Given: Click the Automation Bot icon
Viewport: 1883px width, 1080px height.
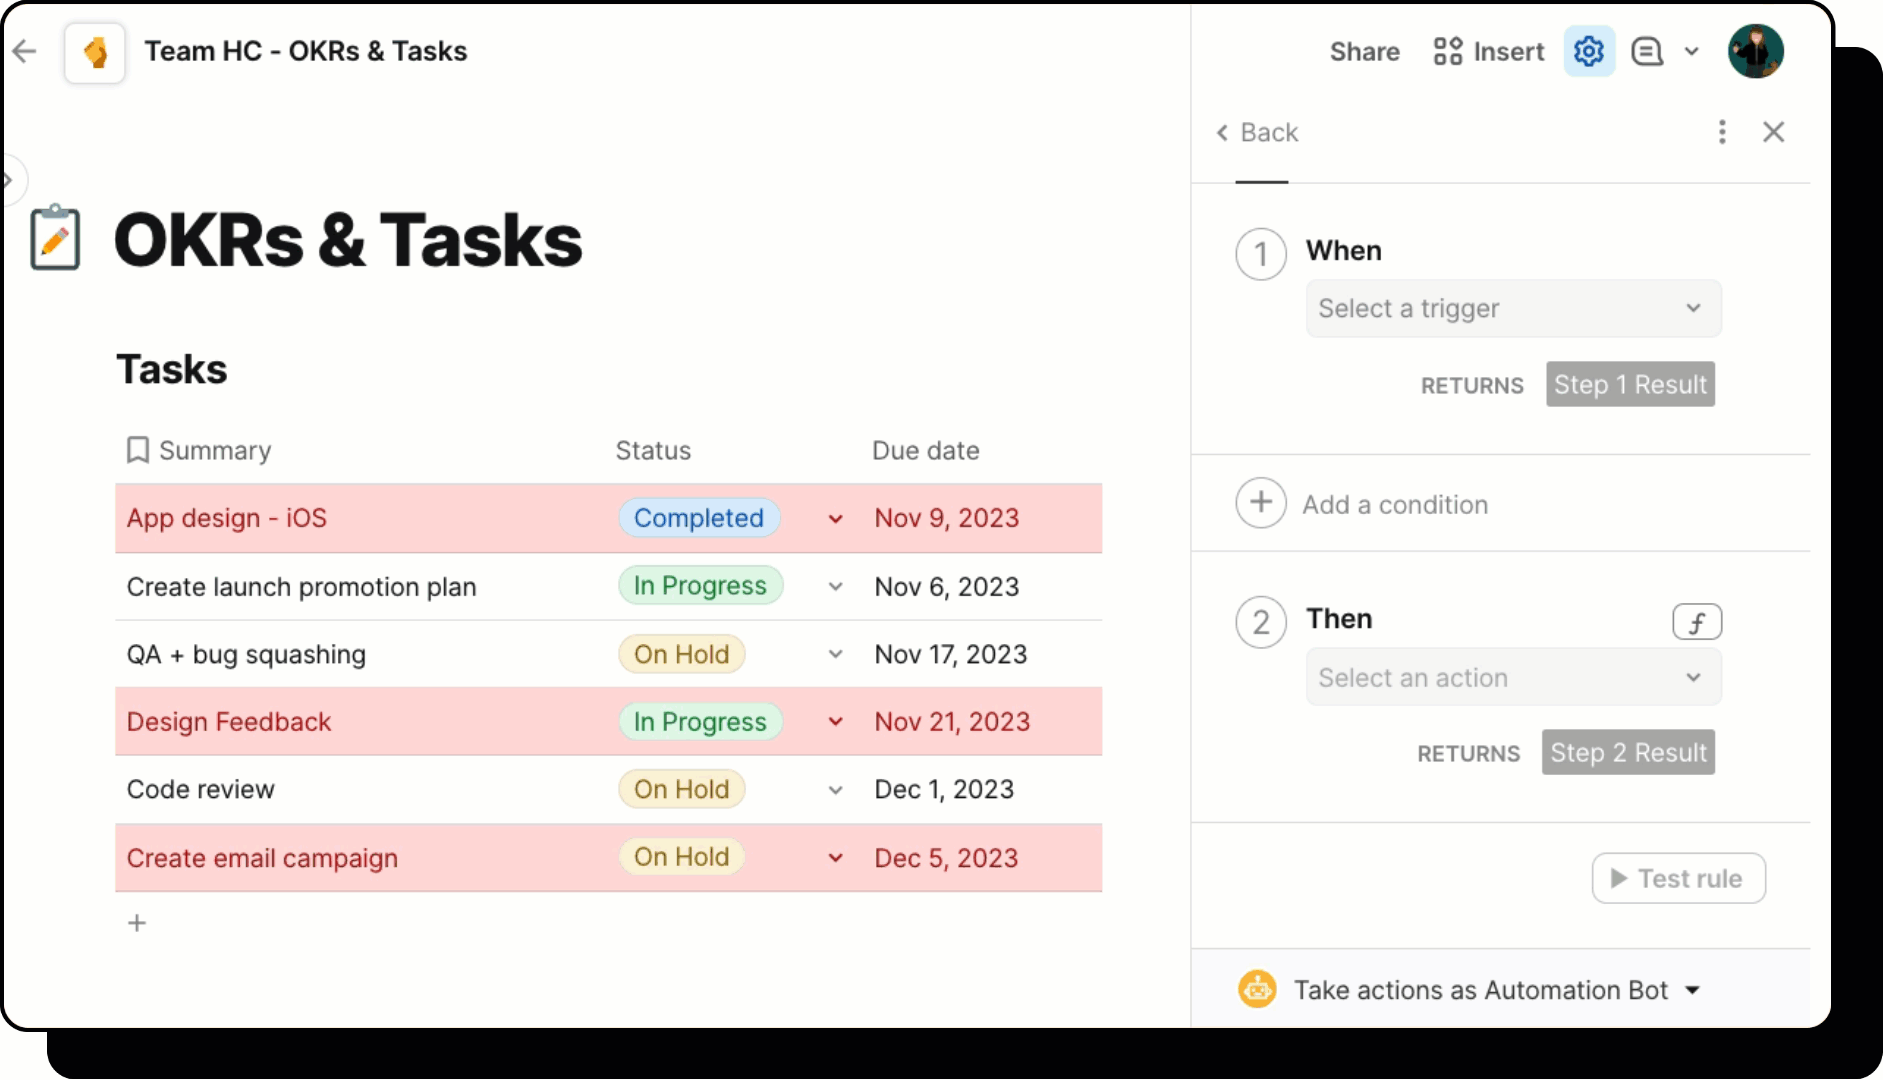Looking at the screenshot, I should point(1257,989).
